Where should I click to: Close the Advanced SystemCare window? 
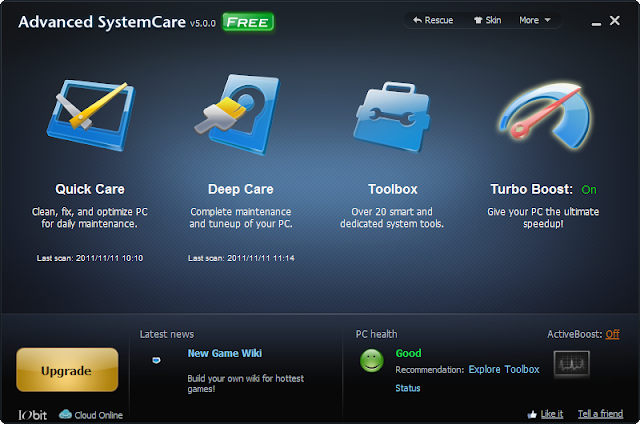pyautogui.click(x=615, y=20)
